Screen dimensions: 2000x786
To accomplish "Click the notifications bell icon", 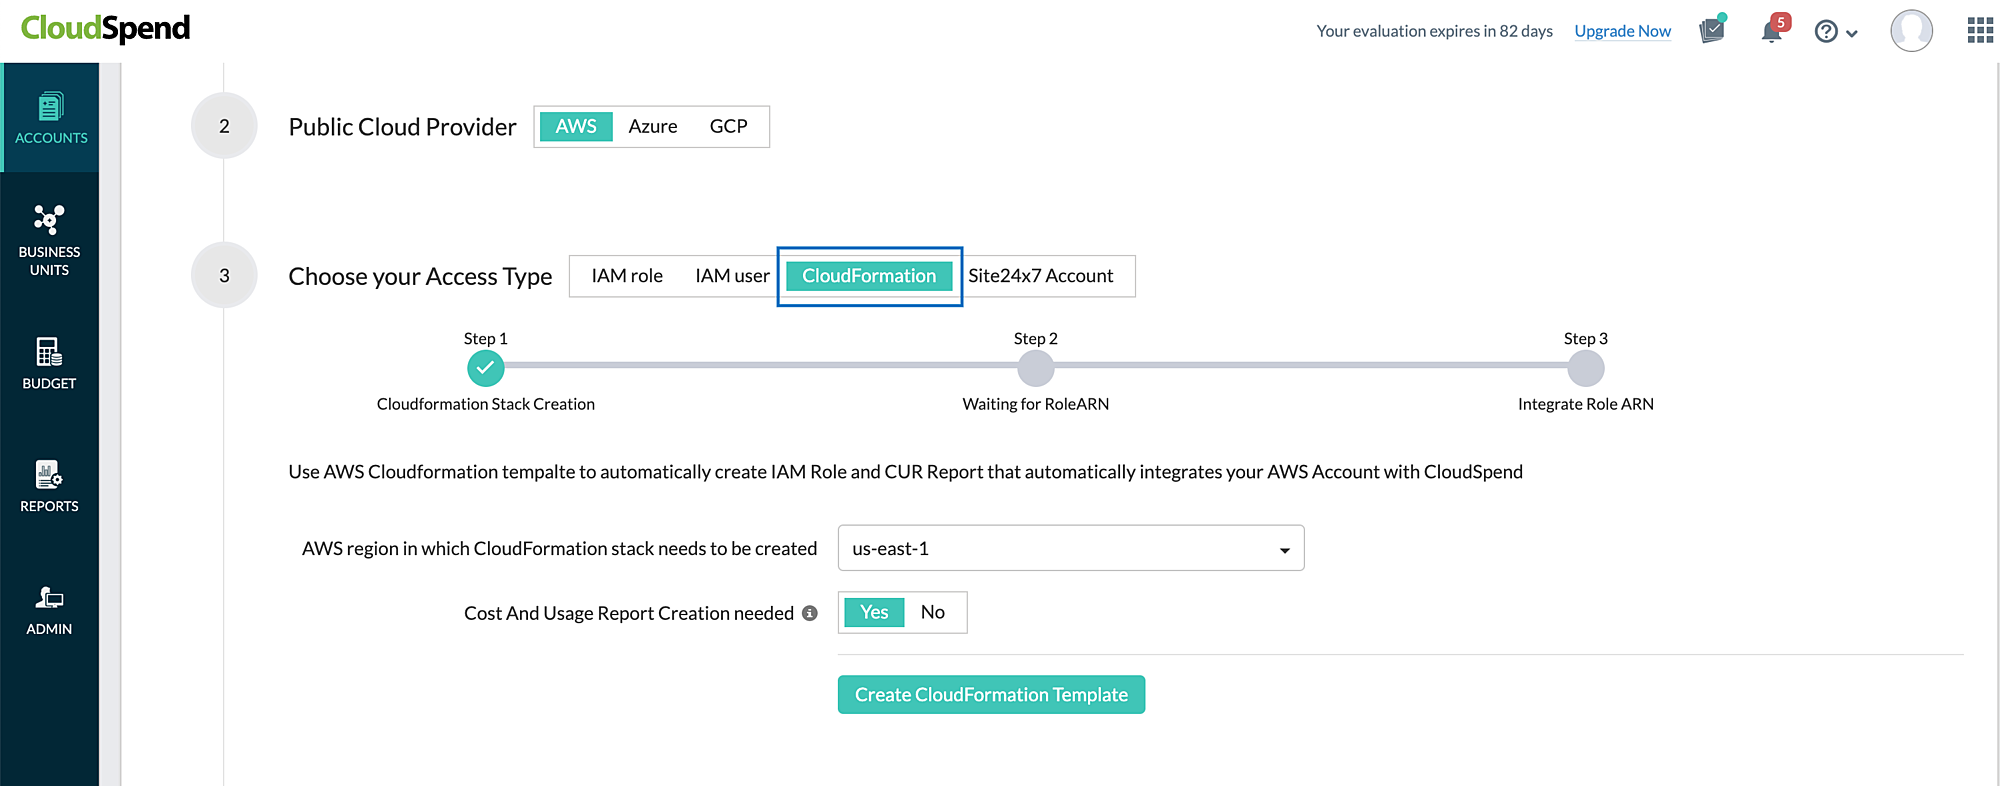I will pos(1772,31).
